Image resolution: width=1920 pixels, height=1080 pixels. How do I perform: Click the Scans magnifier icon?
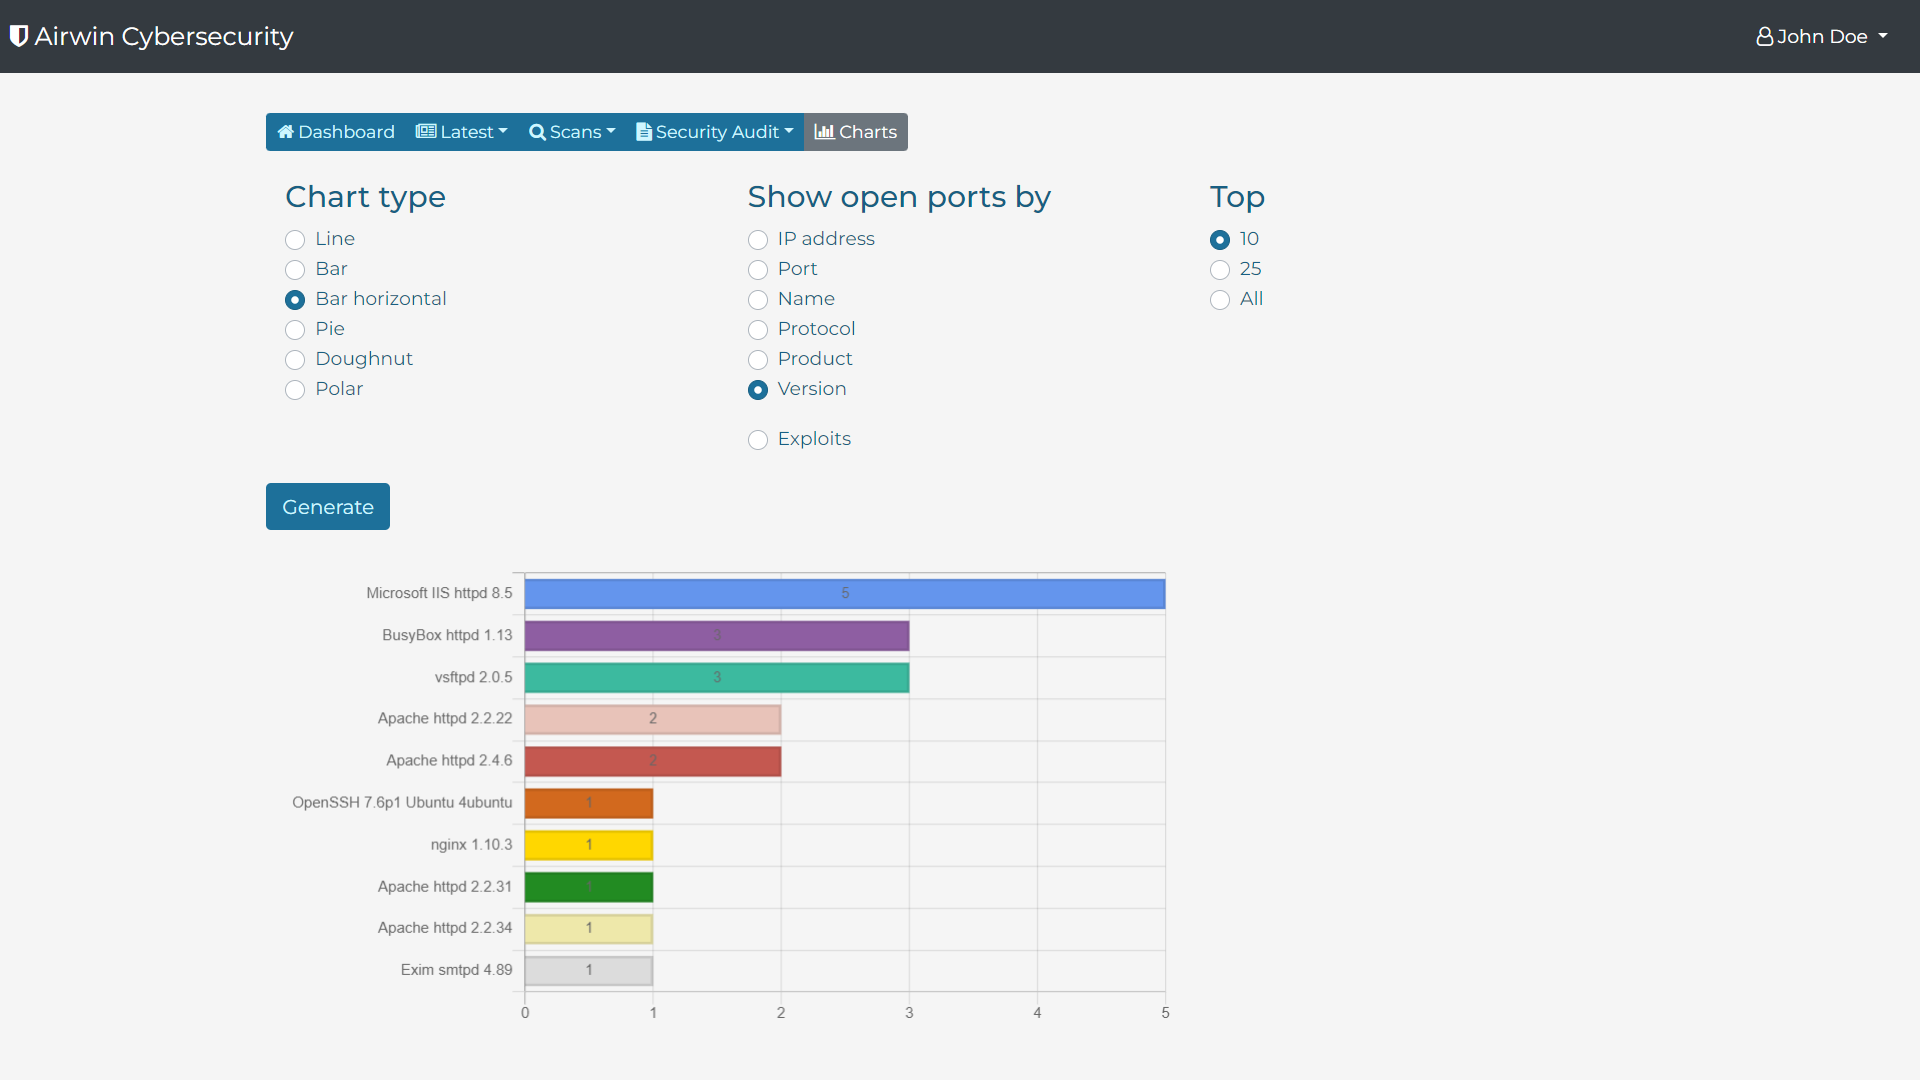pos(537,132)
